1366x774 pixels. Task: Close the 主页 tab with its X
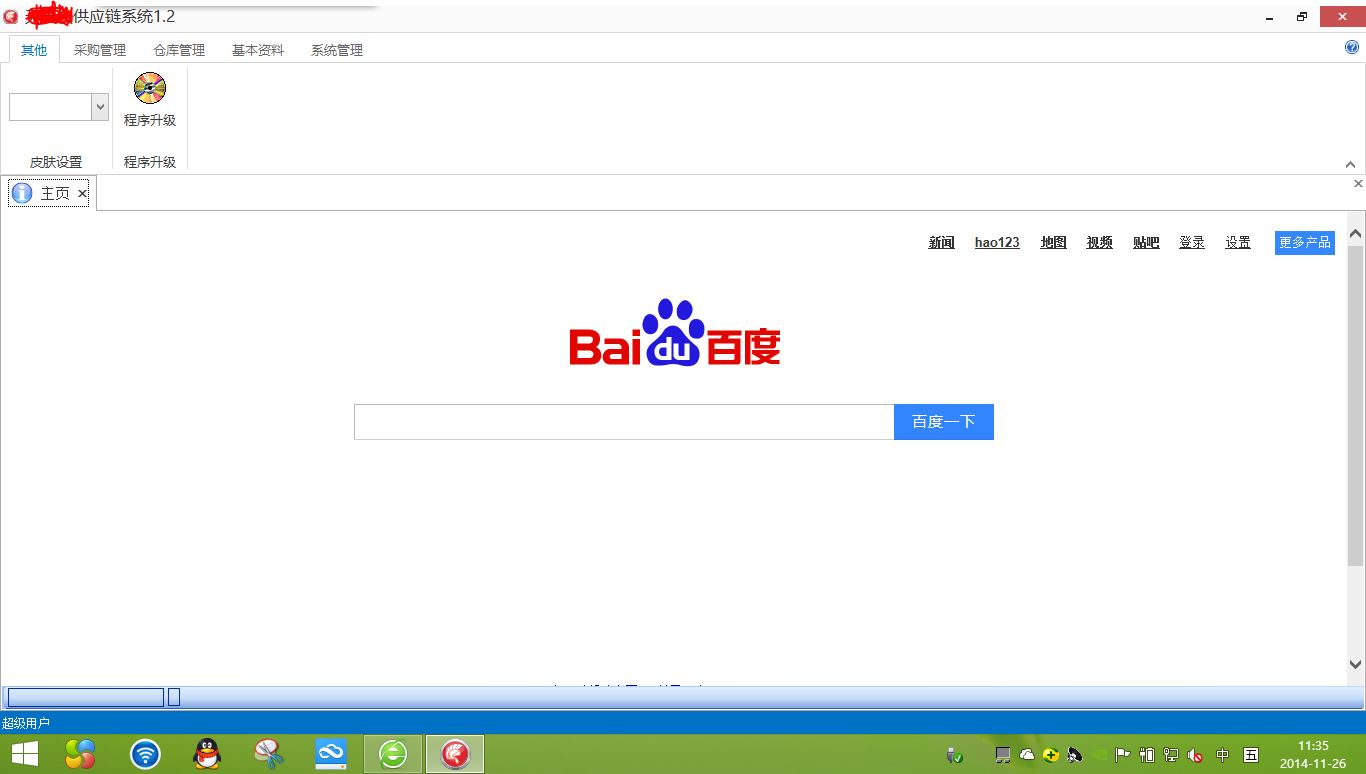82,194
